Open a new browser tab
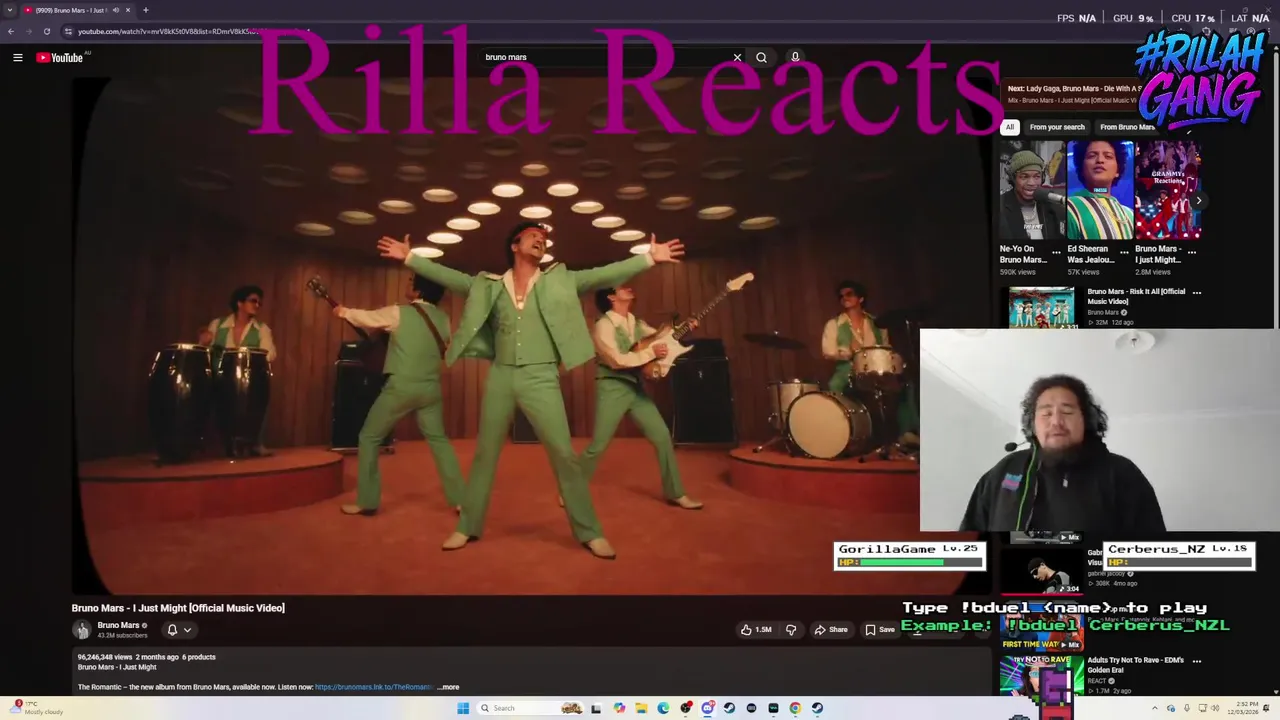 point(145,10)
